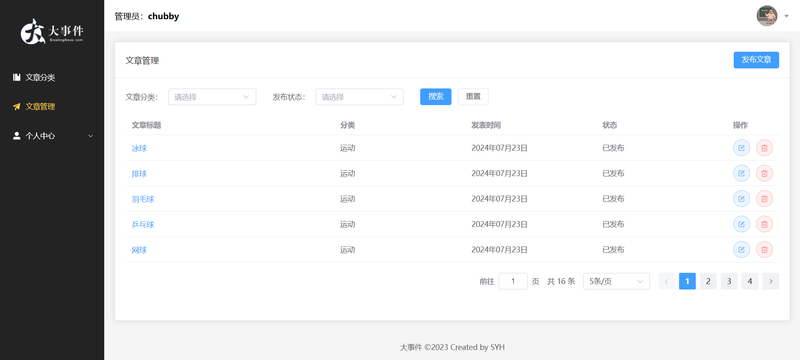Go to pagination page 2
Viewport: 800px width, 360px height.
pos(708,281)
